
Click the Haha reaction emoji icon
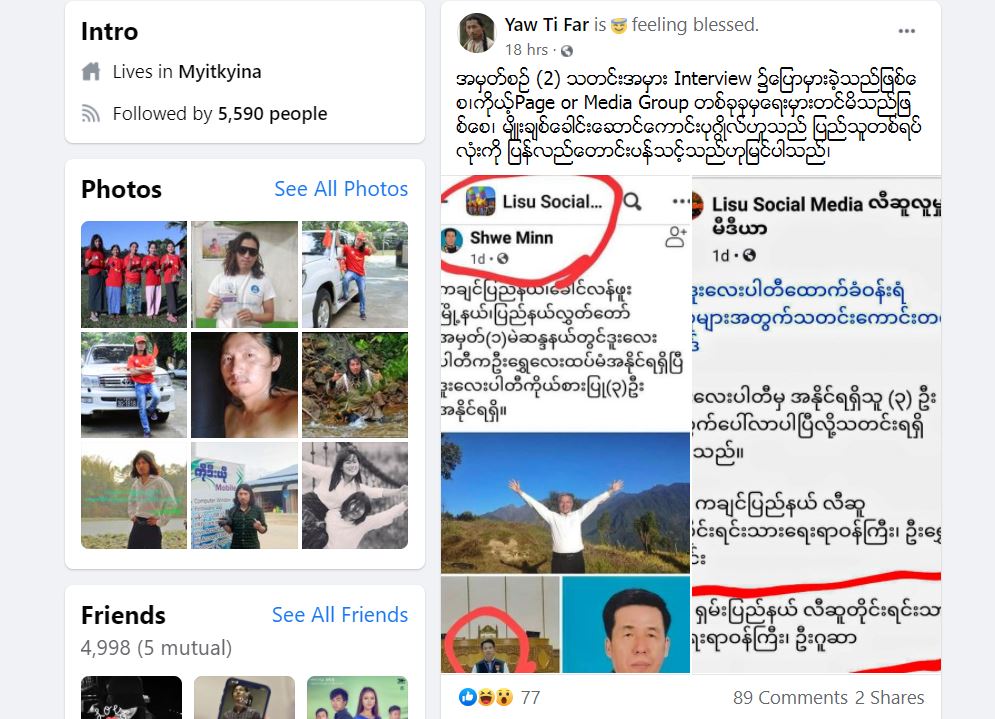click(486, 697)
